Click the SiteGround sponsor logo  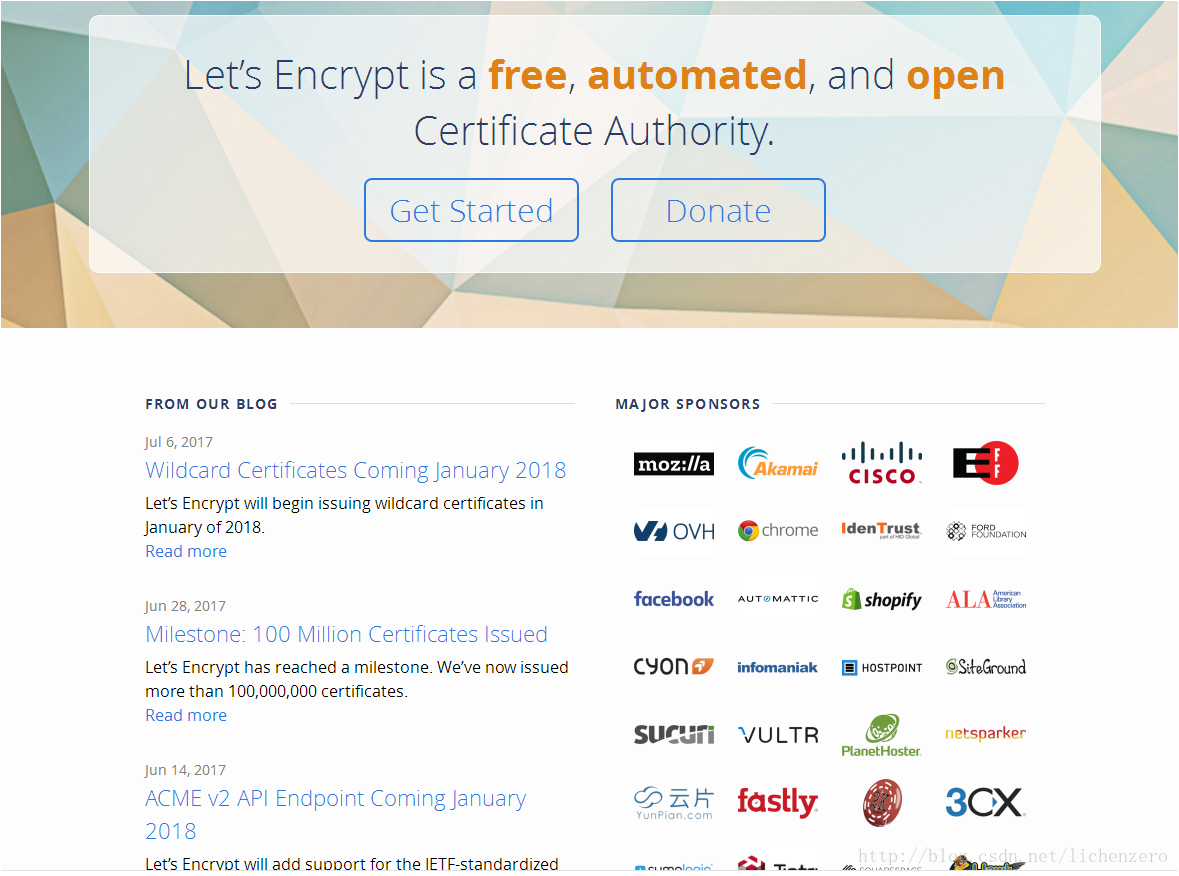986,667
